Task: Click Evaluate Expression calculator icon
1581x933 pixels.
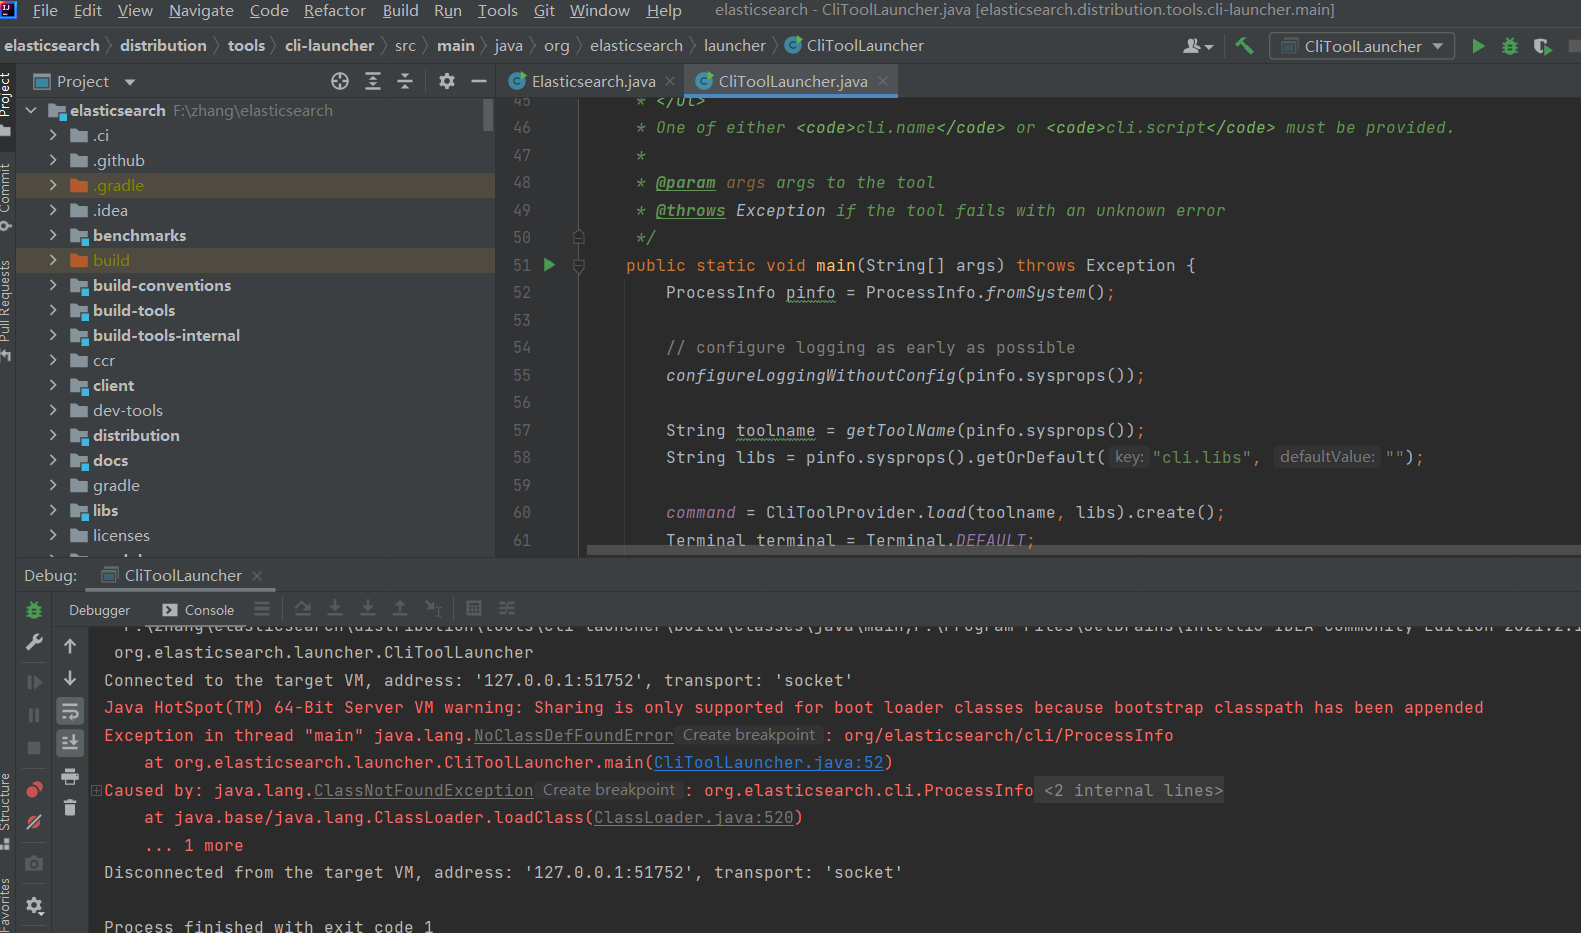Action: point(474,608)
